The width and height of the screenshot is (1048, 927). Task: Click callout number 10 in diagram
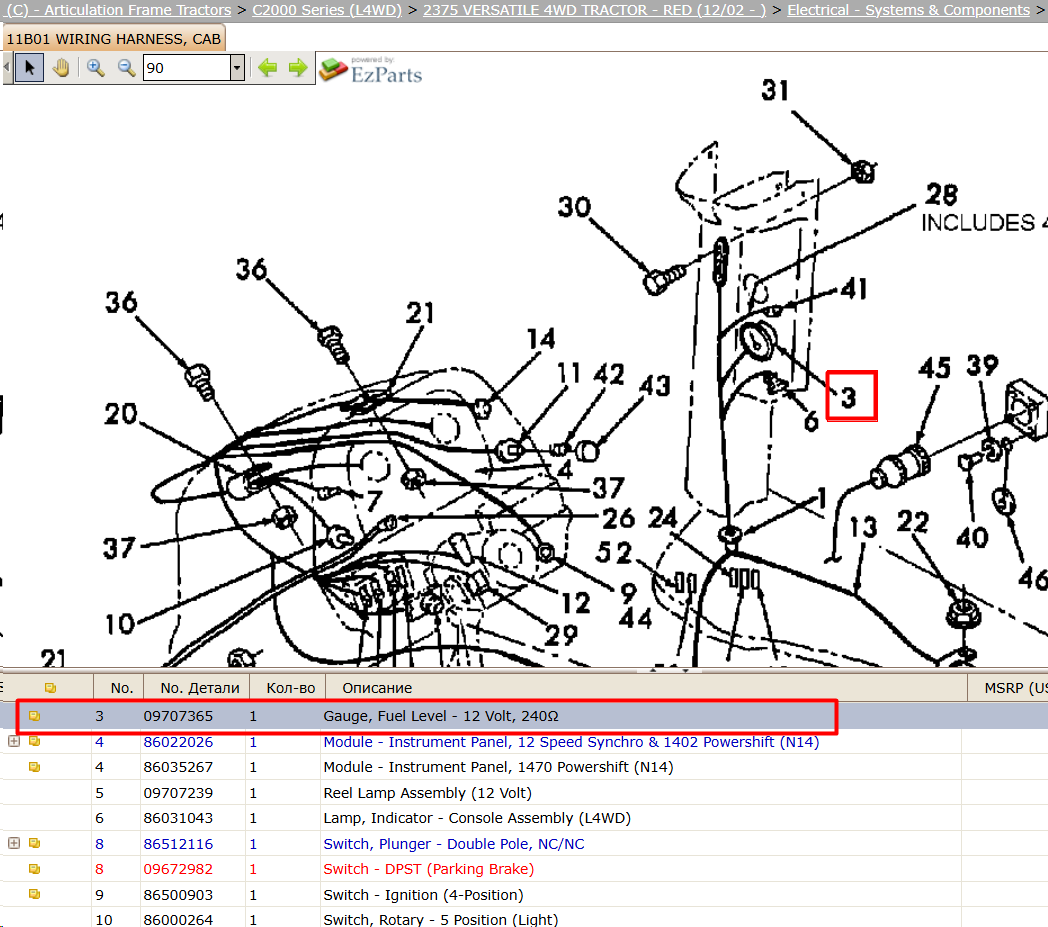(x=120, y=624)
